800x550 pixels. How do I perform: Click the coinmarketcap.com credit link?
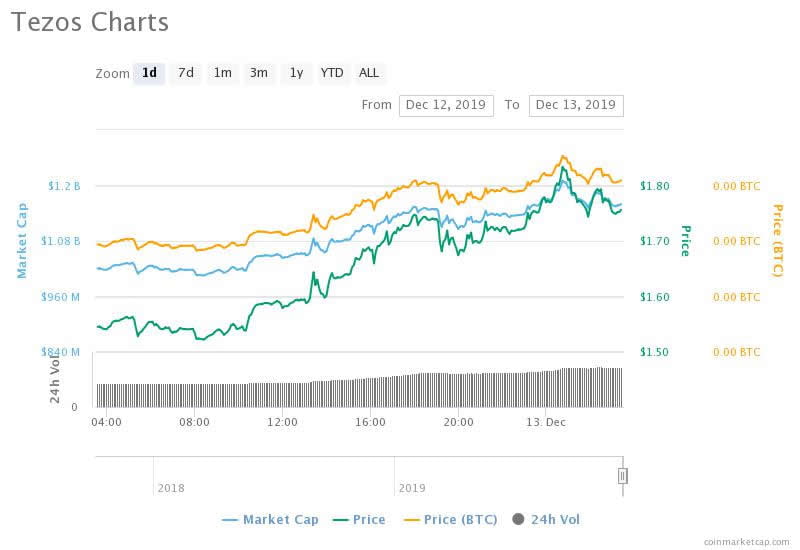click(746, 541)
